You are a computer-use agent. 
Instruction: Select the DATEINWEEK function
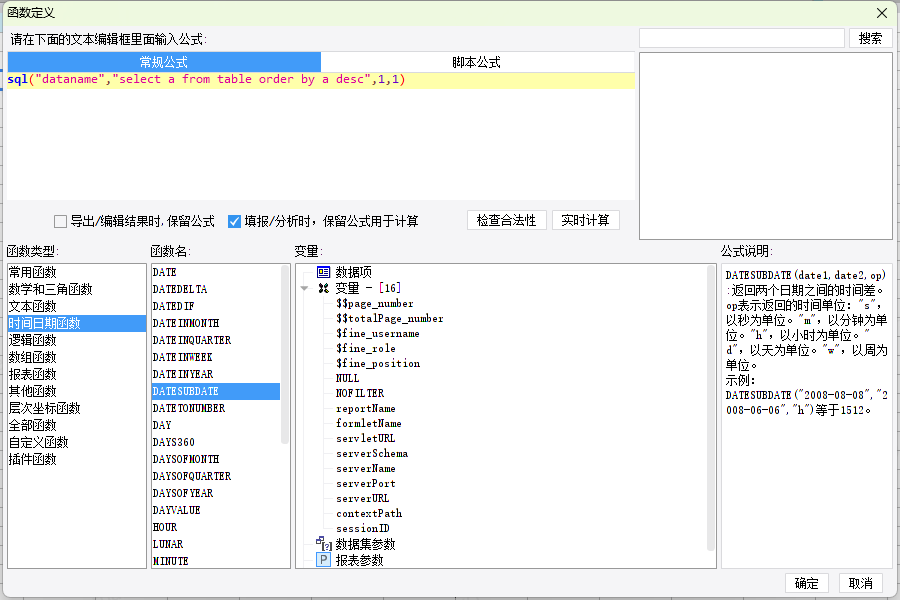pyautogui.click(x=216, y=357)
